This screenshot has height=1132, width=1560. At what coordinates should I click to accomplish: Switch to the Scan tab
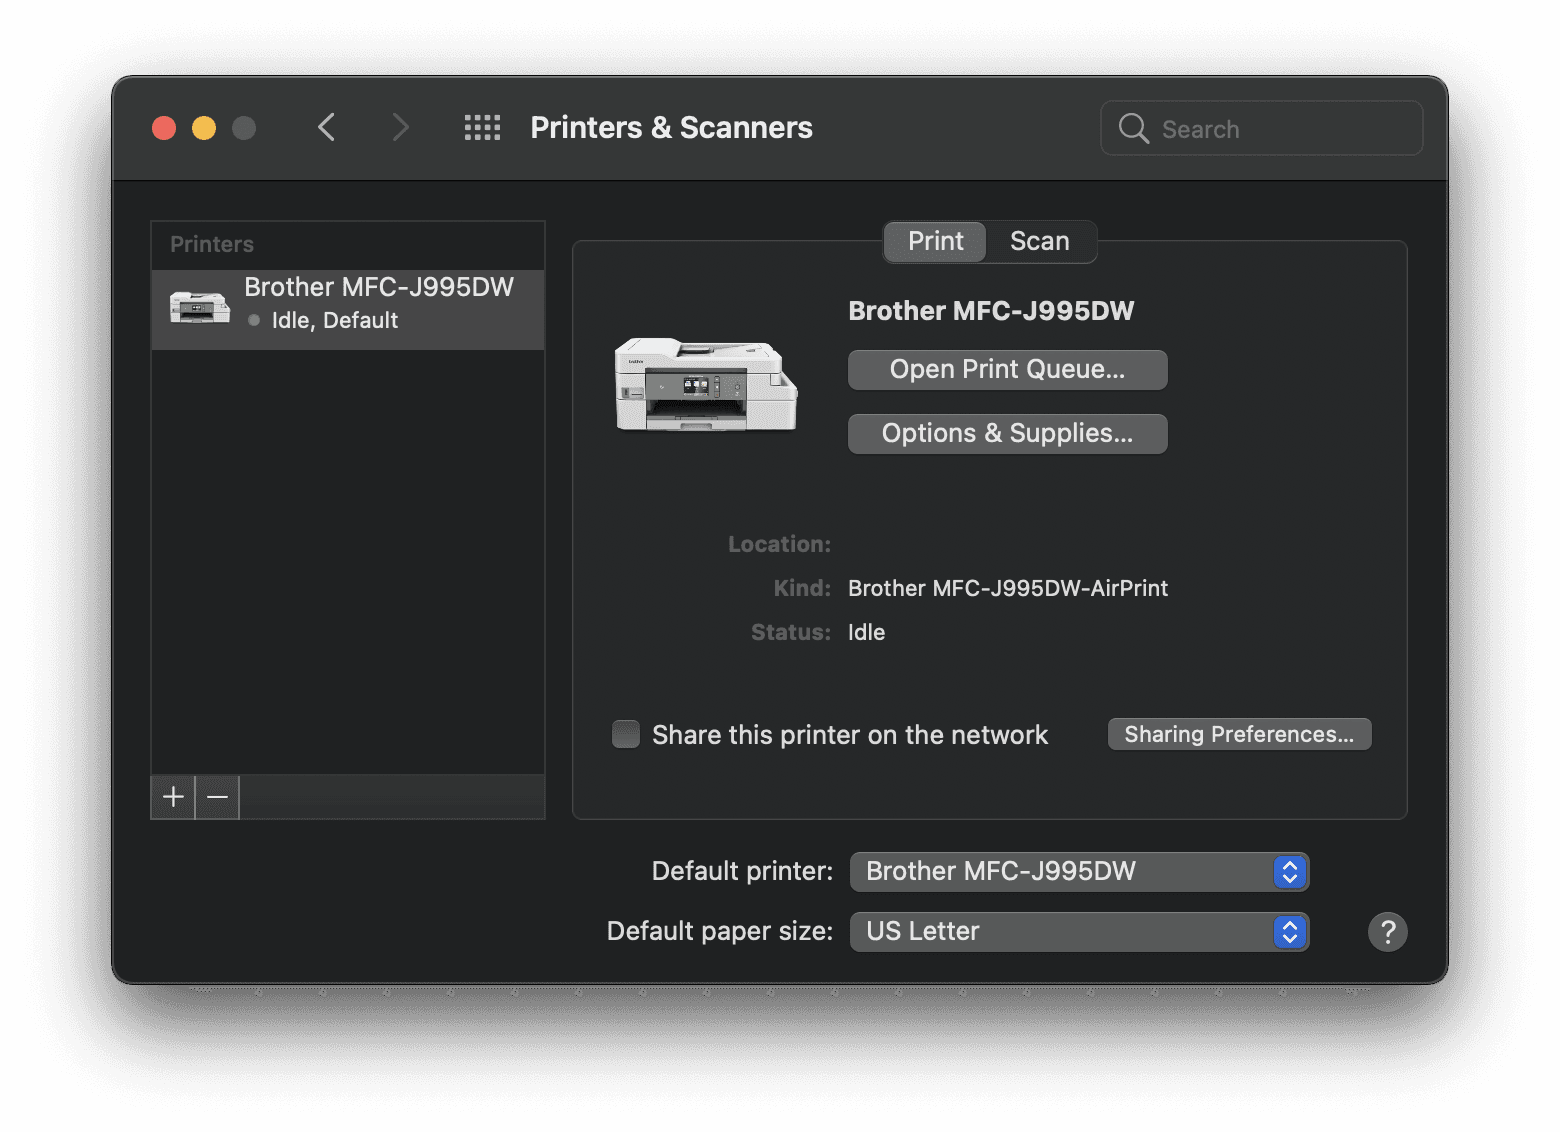point(1039,242)
